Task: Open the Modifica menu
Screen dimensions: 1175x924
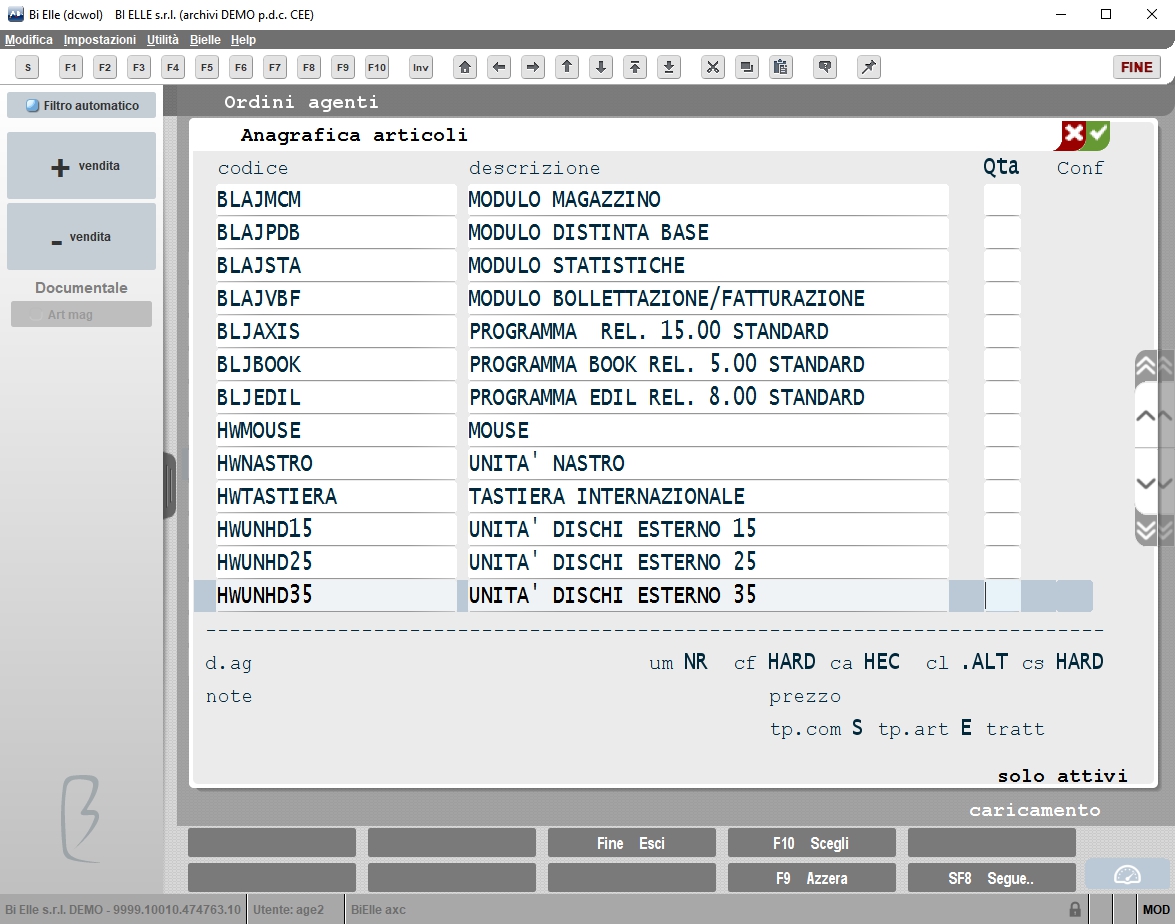Action: tap(28, 40)
